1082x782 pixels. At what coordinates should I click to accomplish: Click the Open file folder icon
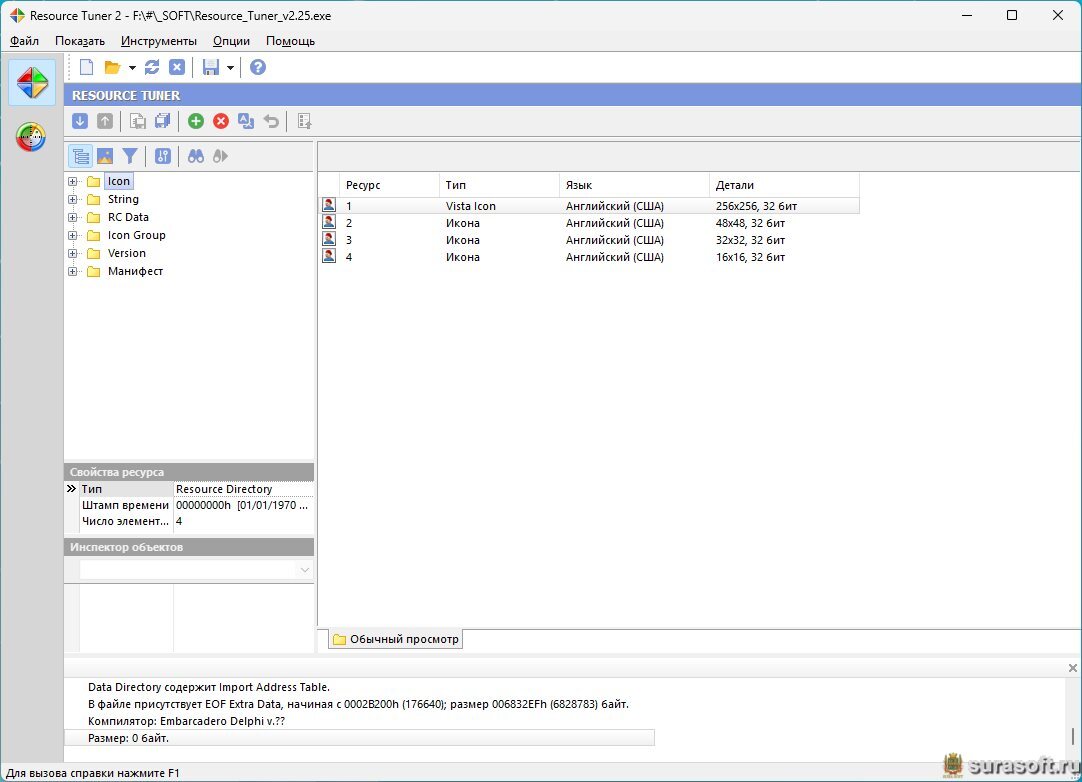pyautogui.click(x=112, y=67)
